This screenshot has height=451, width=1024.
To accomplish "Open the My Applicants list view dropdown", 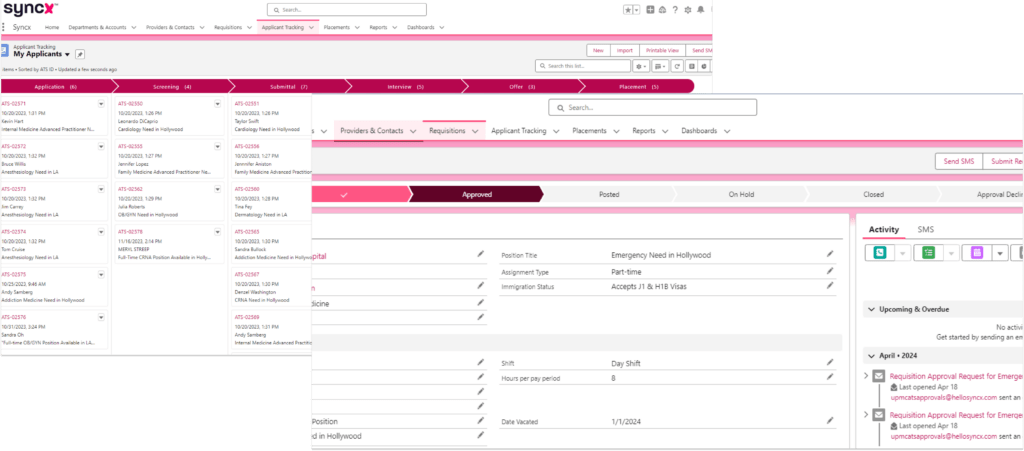I will 67,53.
